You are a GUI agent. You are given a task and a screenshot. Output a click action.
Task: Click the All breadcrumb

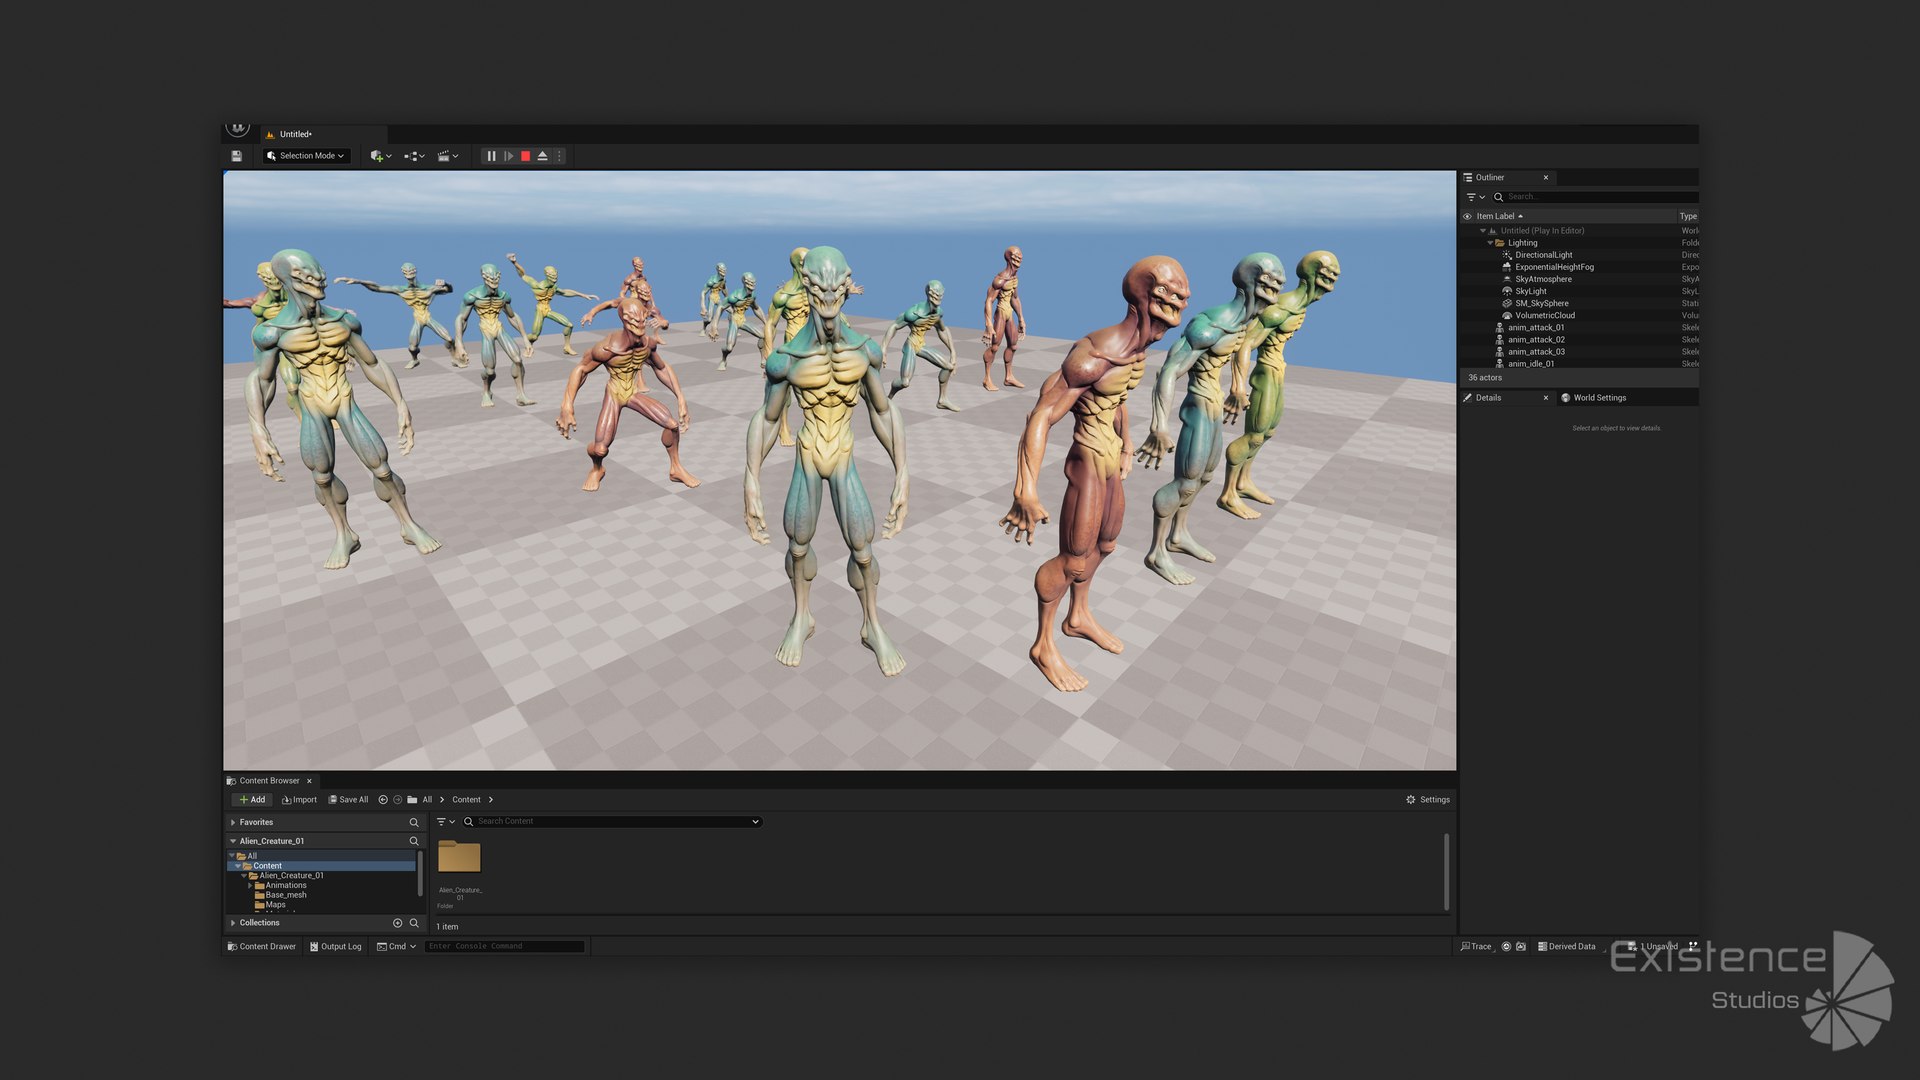pyautogui.click(x=427, y=800)
